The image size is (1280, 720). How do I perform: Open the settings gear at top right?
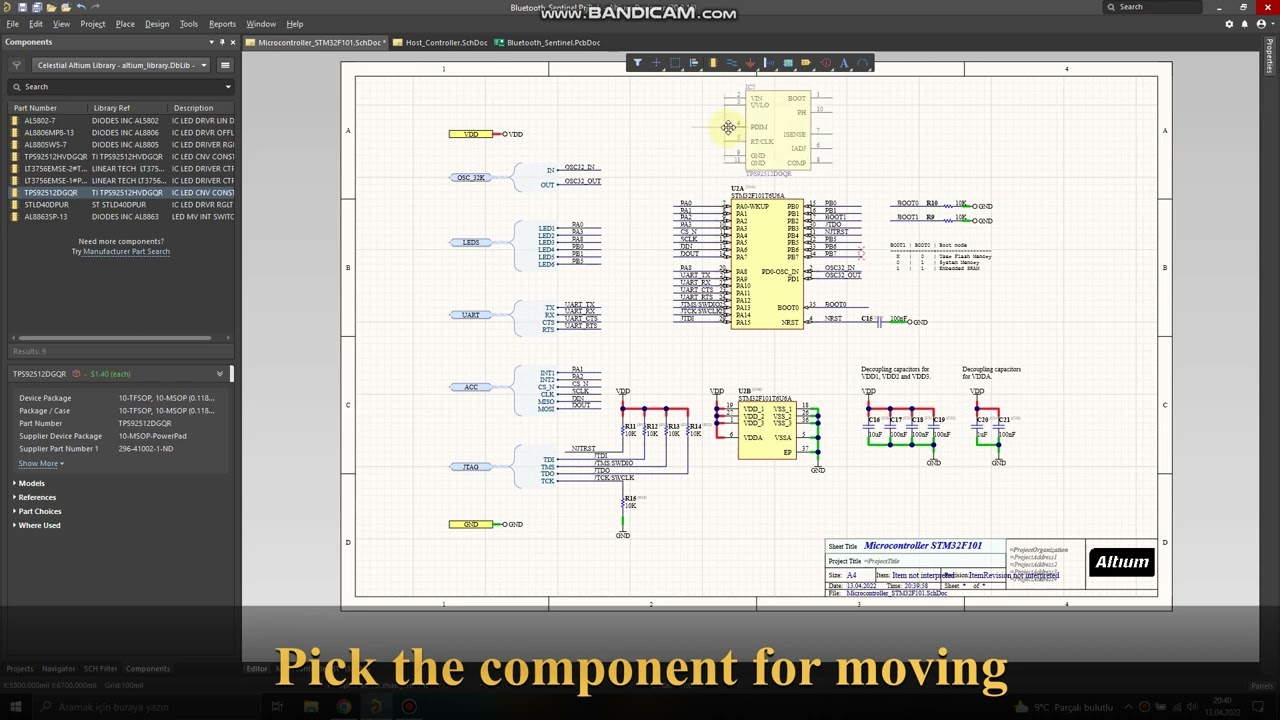(x=1229, y=24)
